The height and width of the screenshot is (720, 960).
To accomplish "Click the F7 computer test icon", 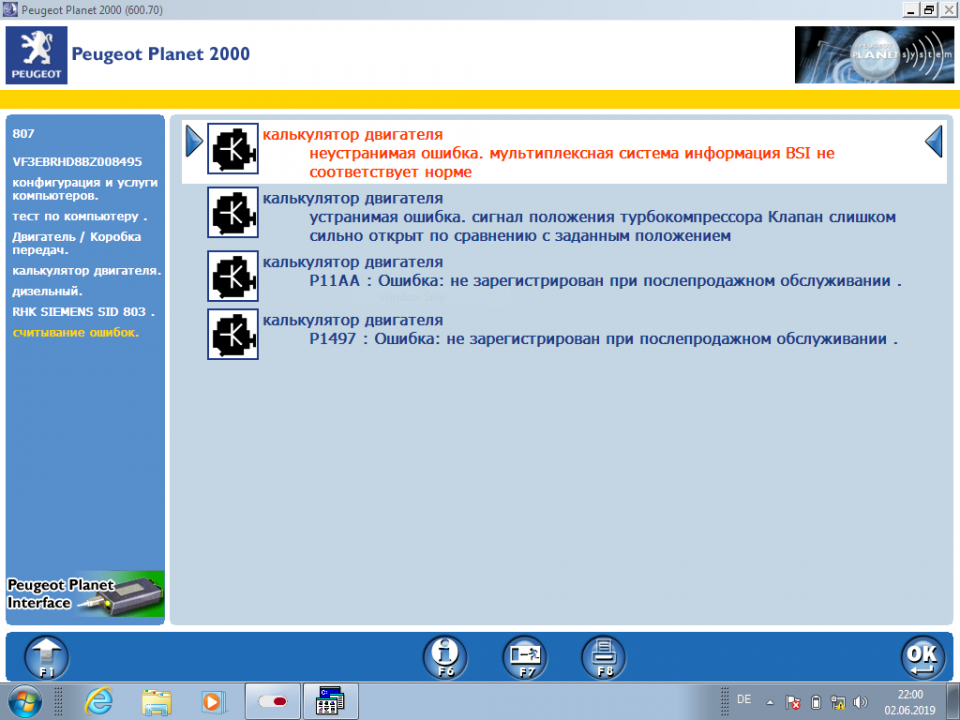I will tap(524, 657).
